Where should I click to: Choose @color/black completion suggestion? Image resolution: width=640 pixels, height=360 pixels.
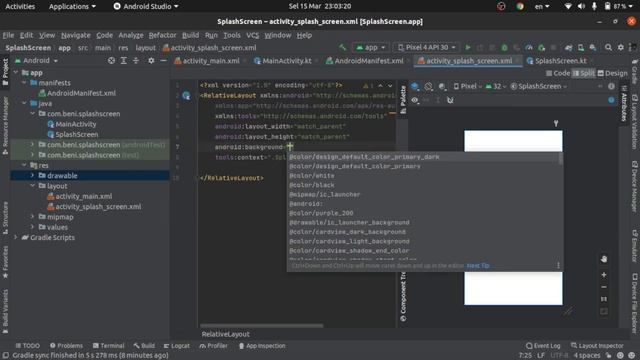423,185
